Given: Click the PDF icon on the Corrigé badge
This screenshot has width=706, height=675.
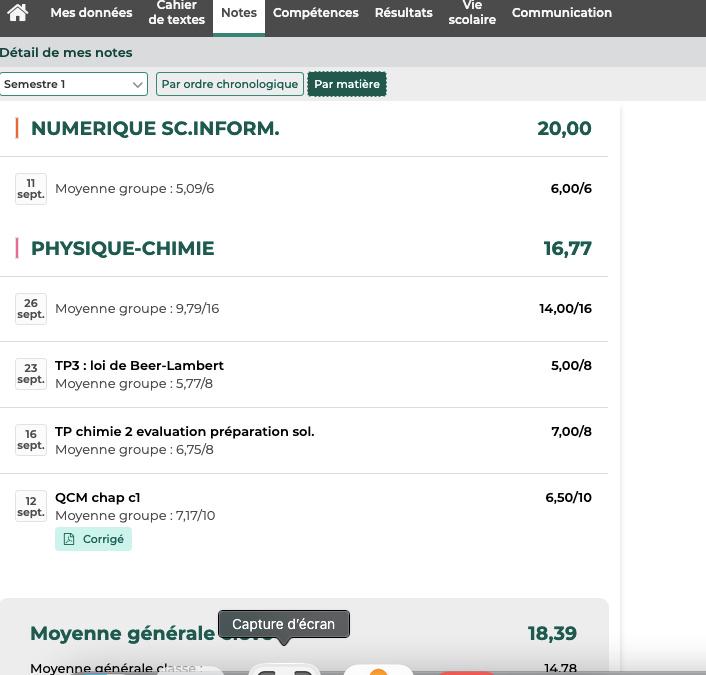Looking at the screenshot, I should click(69, 539).
